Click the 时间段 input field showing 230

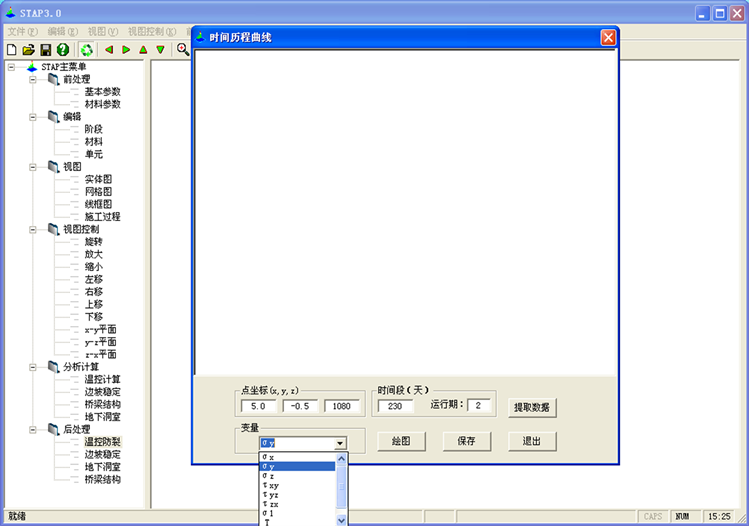(x=395, y=406)
